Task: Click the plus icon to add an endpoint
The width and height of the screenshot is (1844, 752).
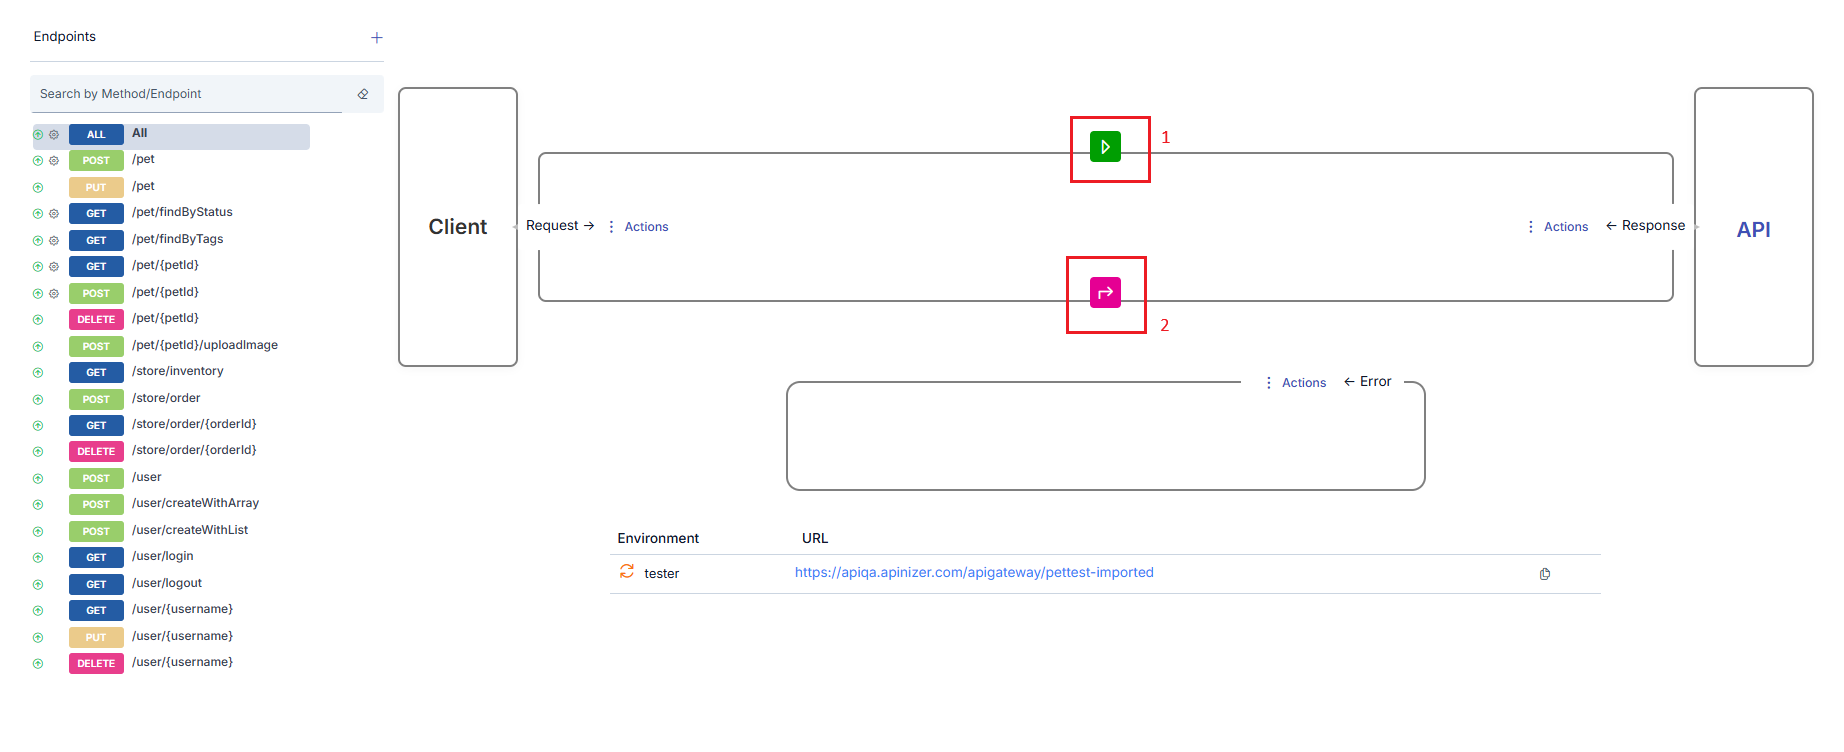Action: point(377,38)
